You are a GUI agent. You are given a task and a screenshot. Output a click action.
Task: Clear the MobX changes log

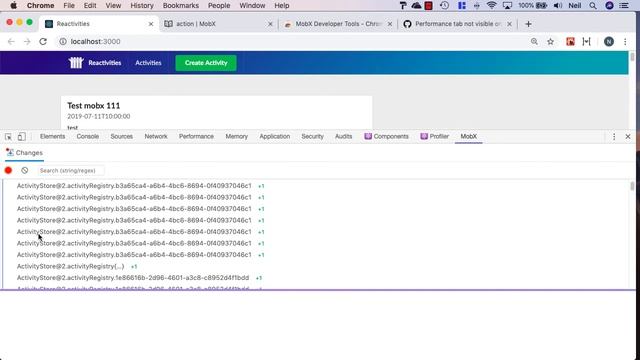pos(24,170)
